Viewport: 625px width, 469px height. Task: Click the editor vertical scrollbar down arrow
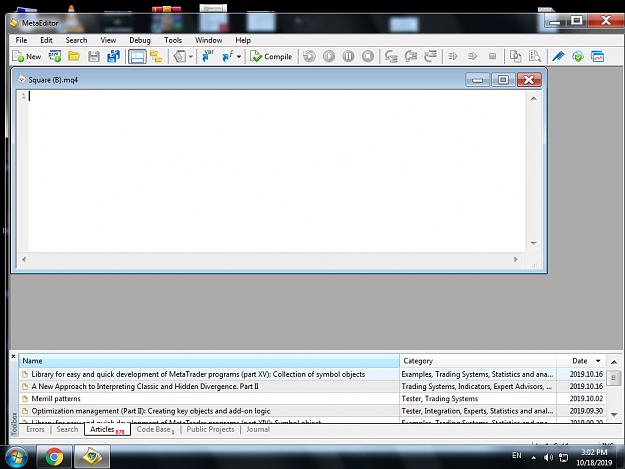(534, 243)
